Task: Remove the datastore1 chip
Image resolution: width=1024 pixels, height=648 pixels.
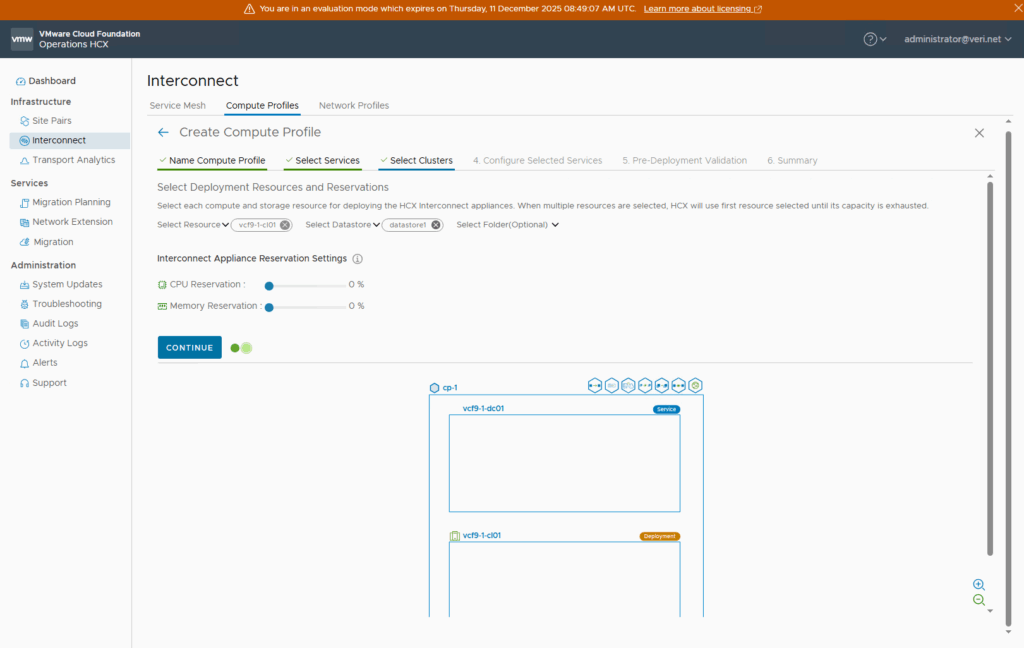Action: click(436, 225)
